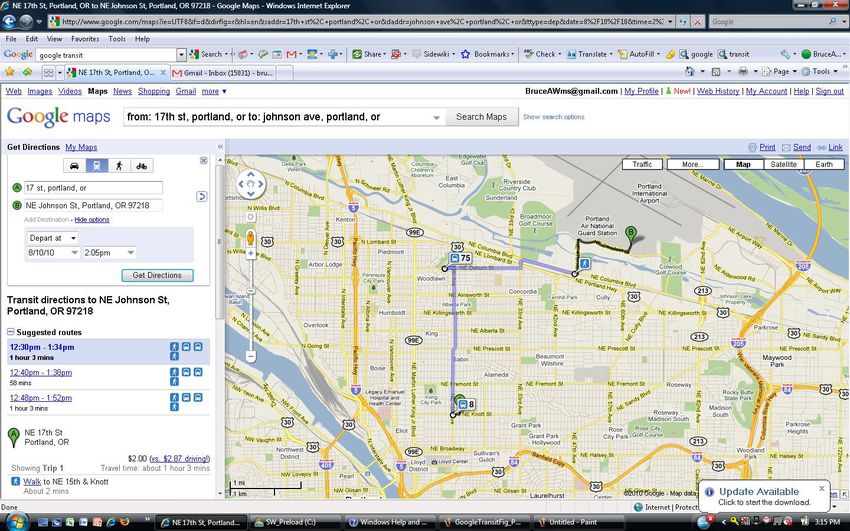The image size is (850, 531).
Task: Click the Stop loading X button
Action: tap(697, 22)
